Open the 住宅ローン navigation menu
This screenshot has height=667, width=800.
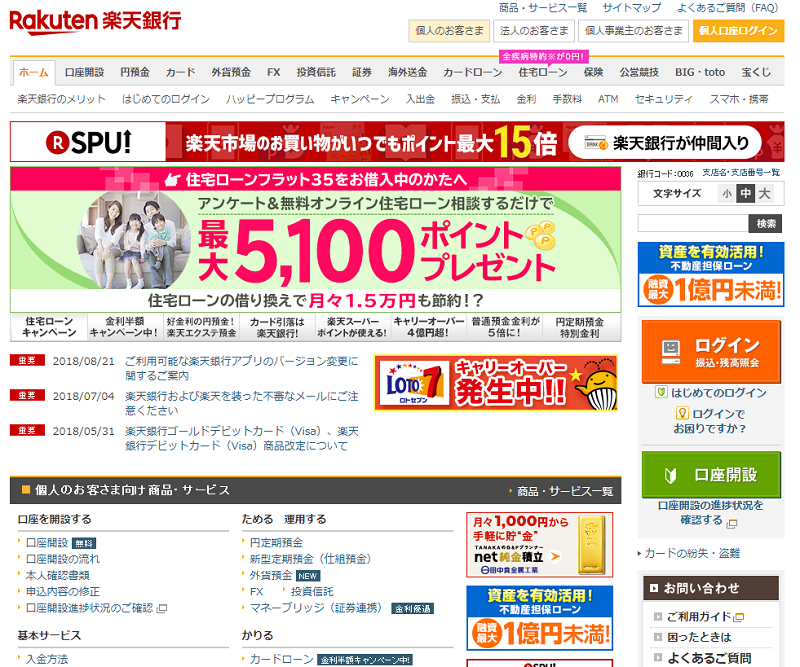tap(542, 73)
